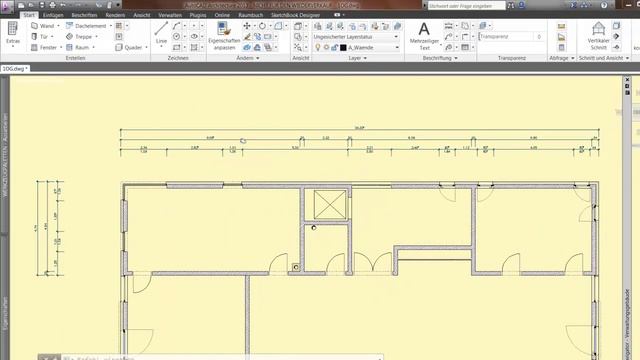Select the Quader box tool
The height and width of the screenshot is (360, 640).
coord(129,47)
